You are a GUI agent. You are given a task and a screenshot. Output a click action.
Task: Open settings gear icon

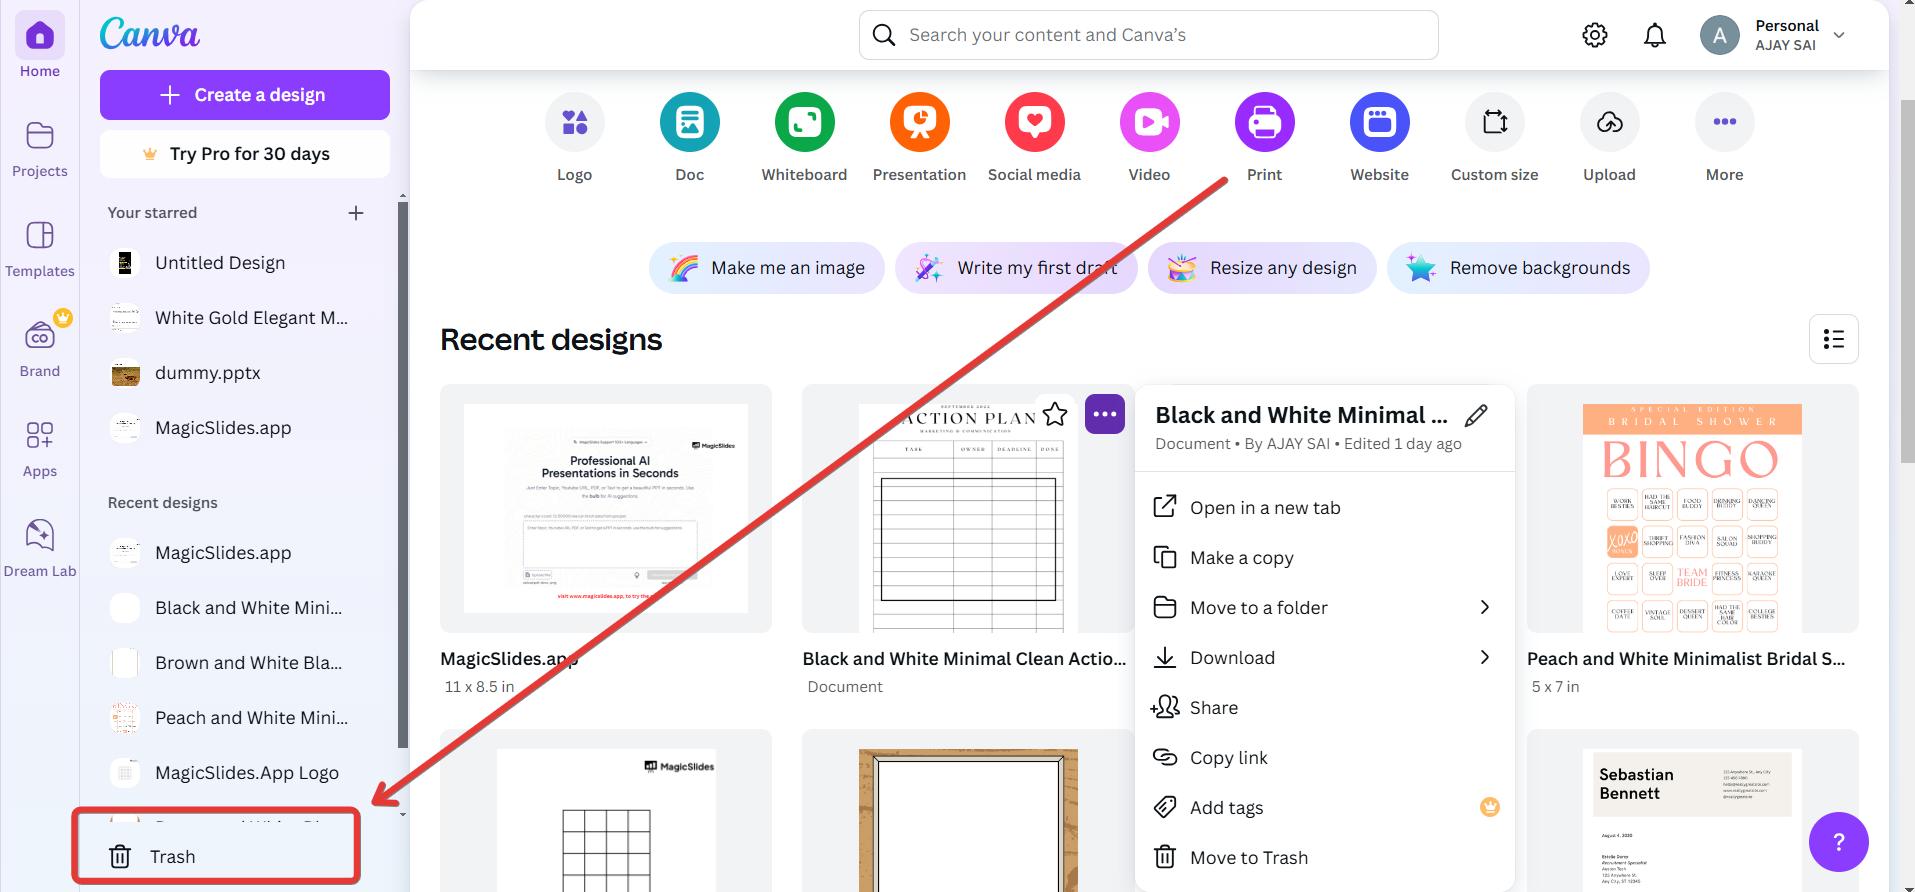pos(1595,35)
